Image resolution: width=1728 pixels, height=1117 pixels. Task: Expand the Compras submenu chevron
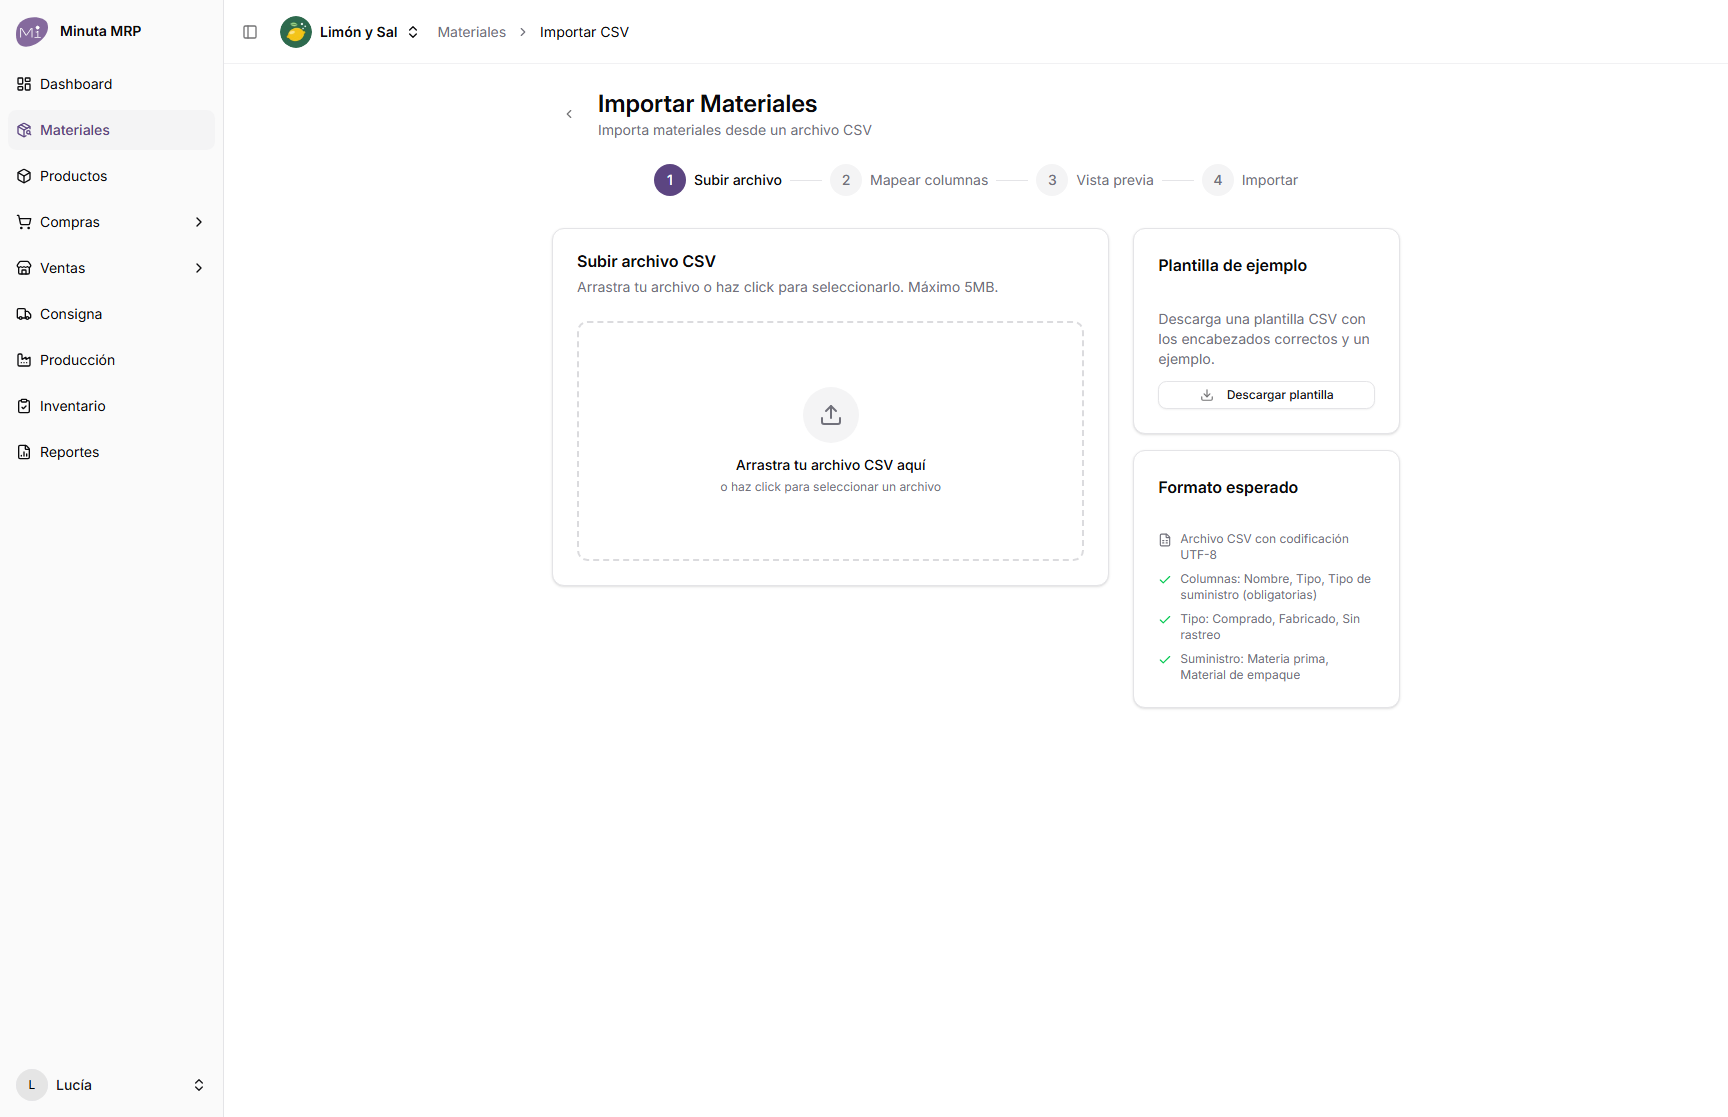(x=199, y=222)
